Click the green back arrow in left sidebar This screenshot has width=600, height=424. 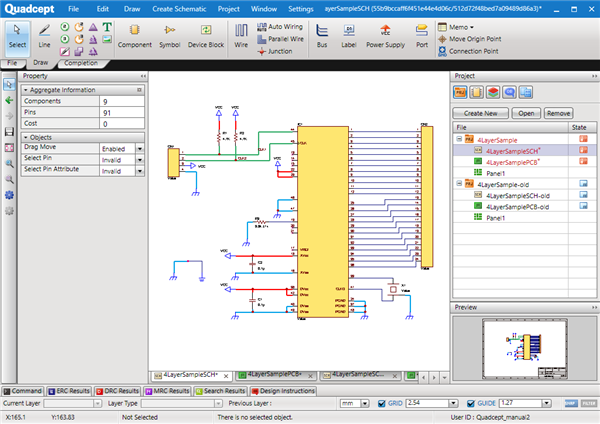pos(9,100)
